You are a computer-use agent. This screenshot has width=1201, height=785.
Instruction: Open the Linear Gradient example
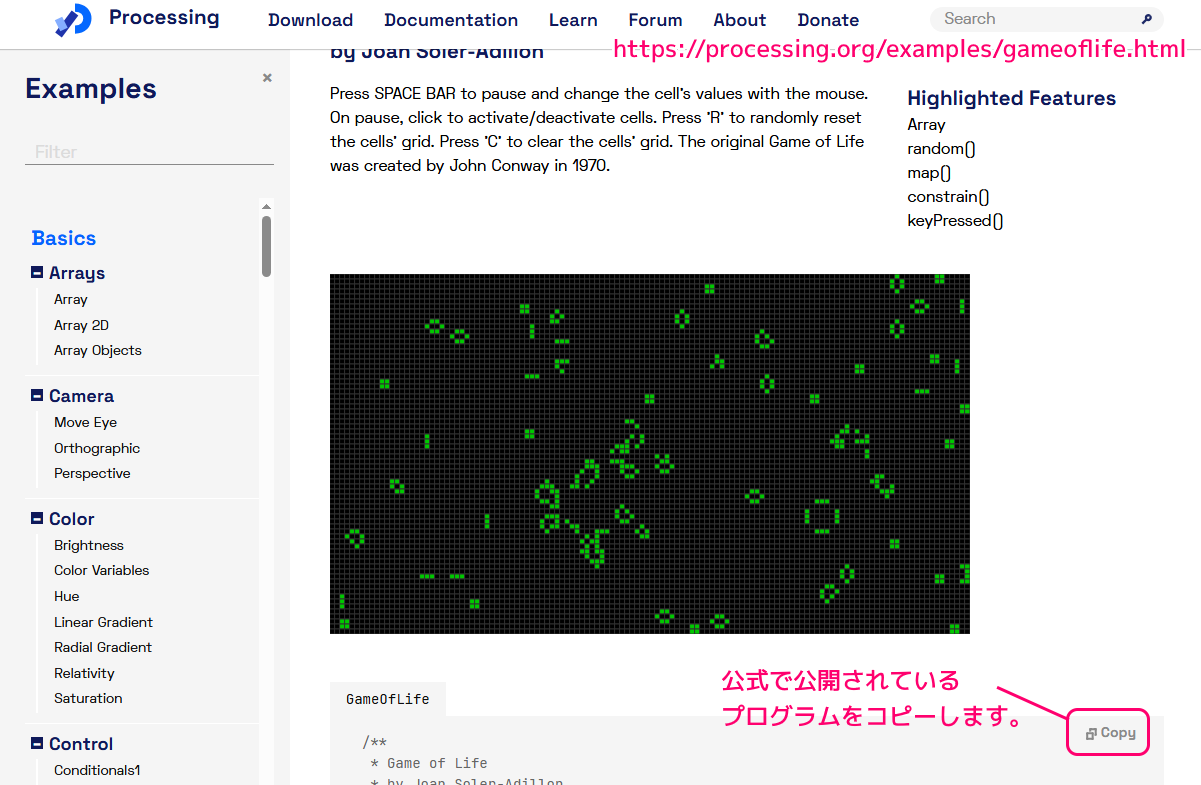pos(103,621)
